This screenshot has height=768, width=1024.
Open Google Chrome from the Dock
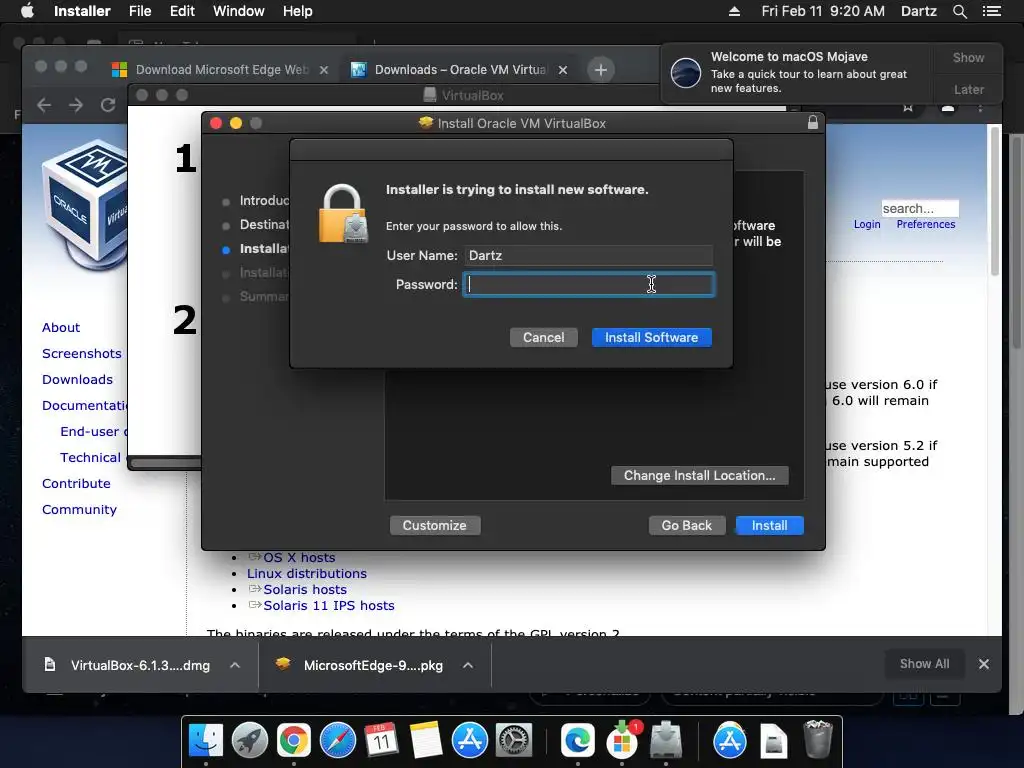coord(294,741)
